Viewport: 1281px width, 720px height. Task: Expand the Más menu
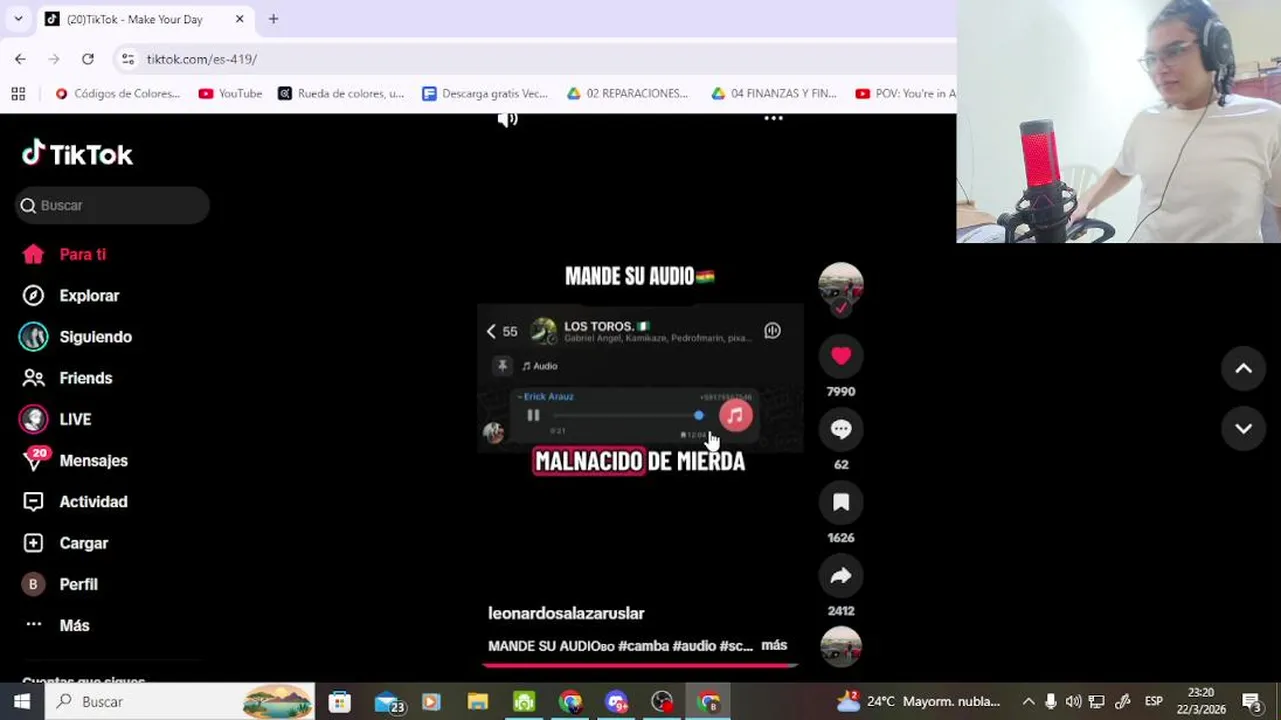point(56,625)
